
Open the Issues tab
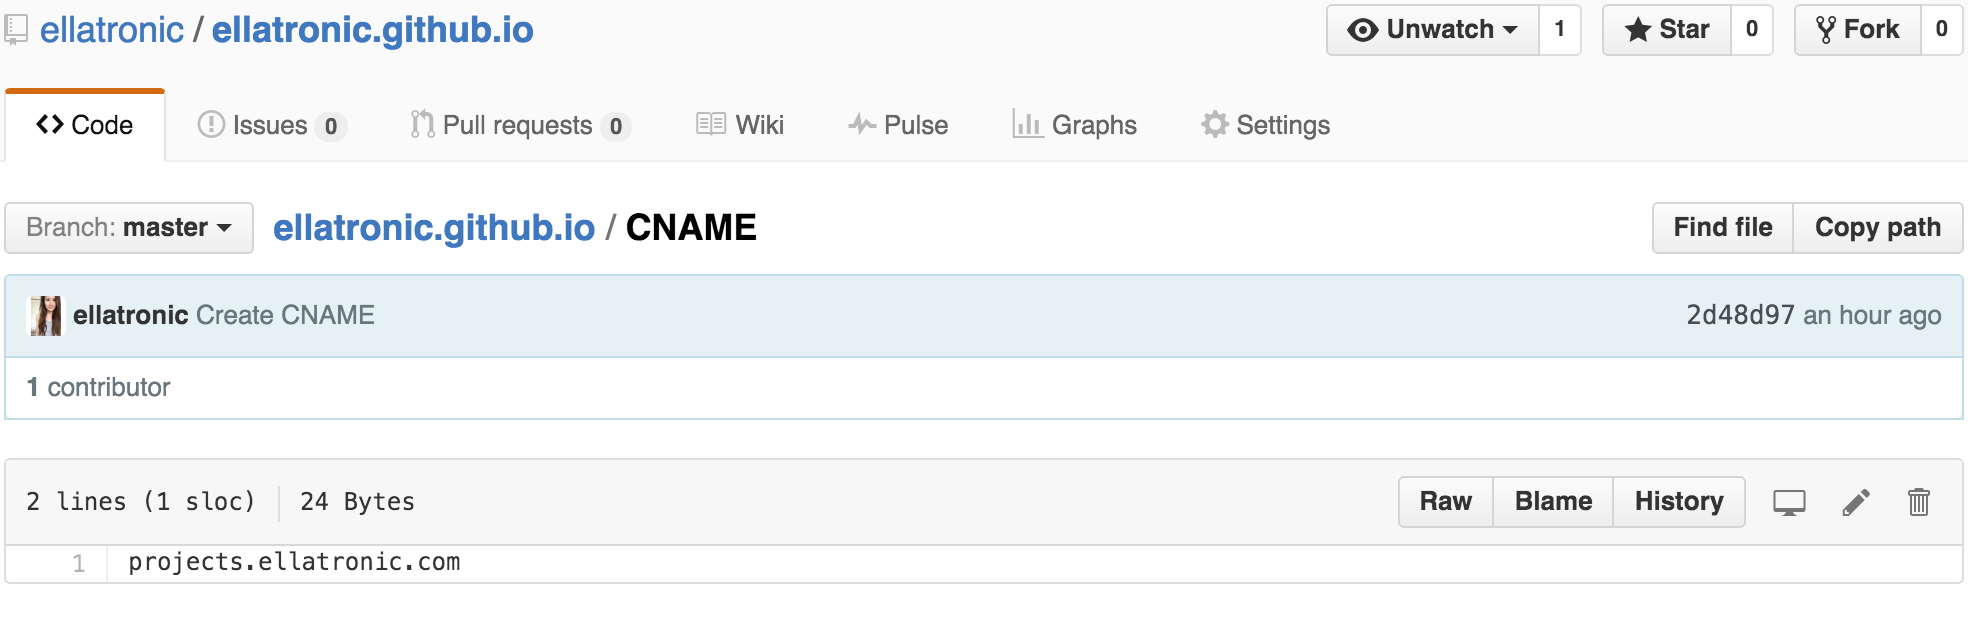271,125
